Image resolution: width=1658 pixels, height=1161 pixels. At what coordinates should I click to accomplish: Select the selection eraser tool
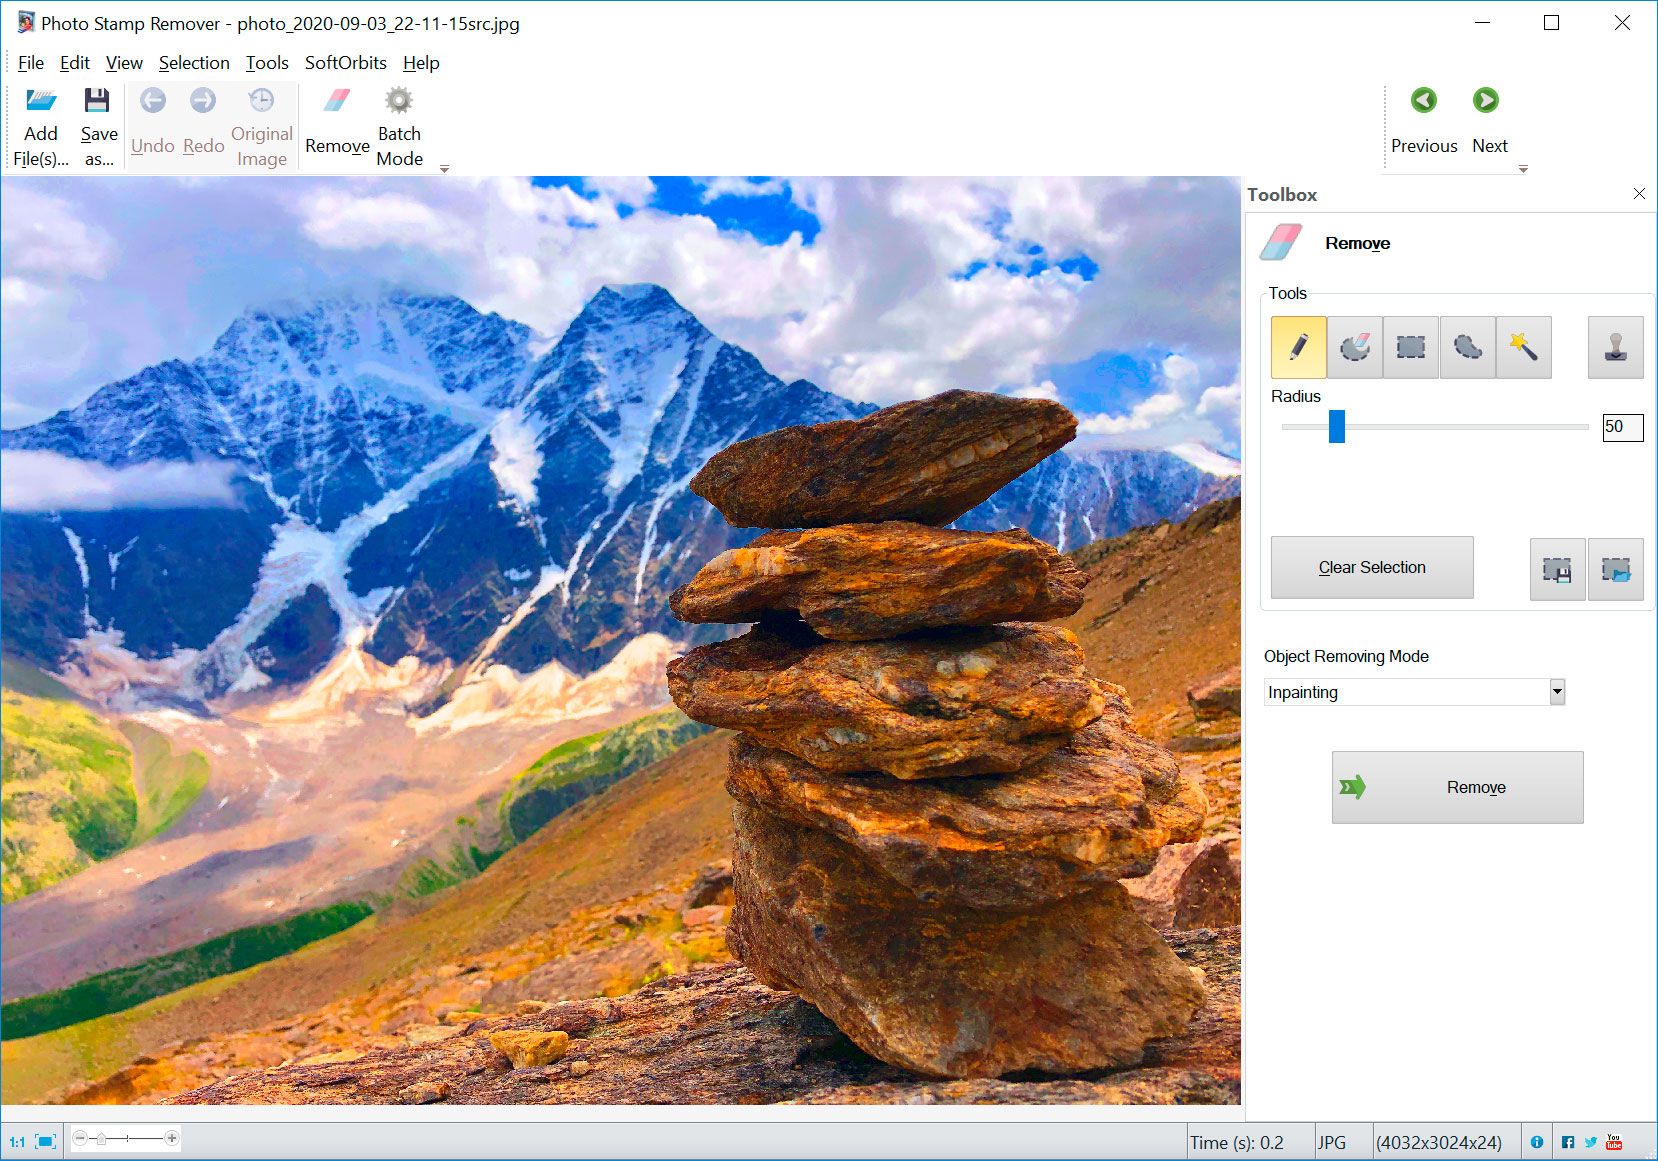(1354, 347)
